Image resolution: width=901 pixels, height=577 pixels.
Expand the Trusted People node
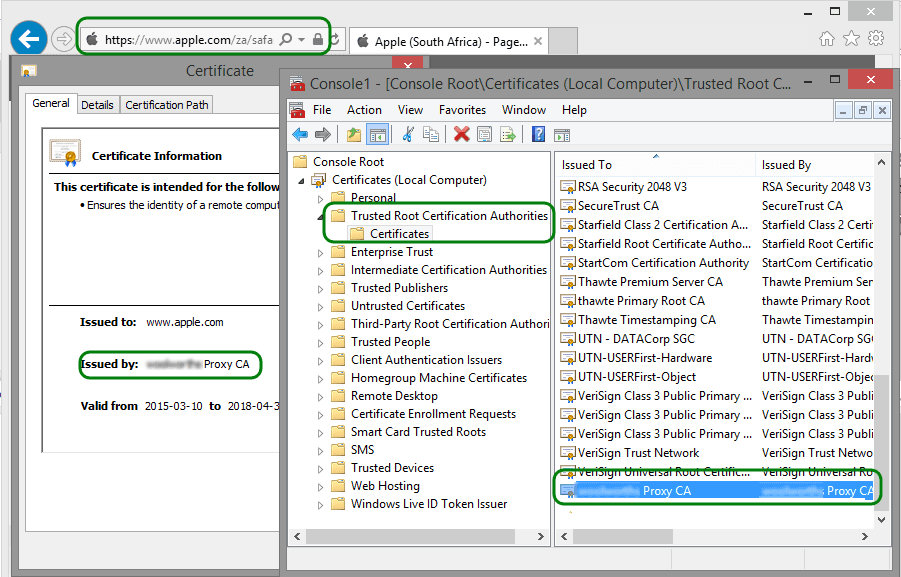coord(321,343)
